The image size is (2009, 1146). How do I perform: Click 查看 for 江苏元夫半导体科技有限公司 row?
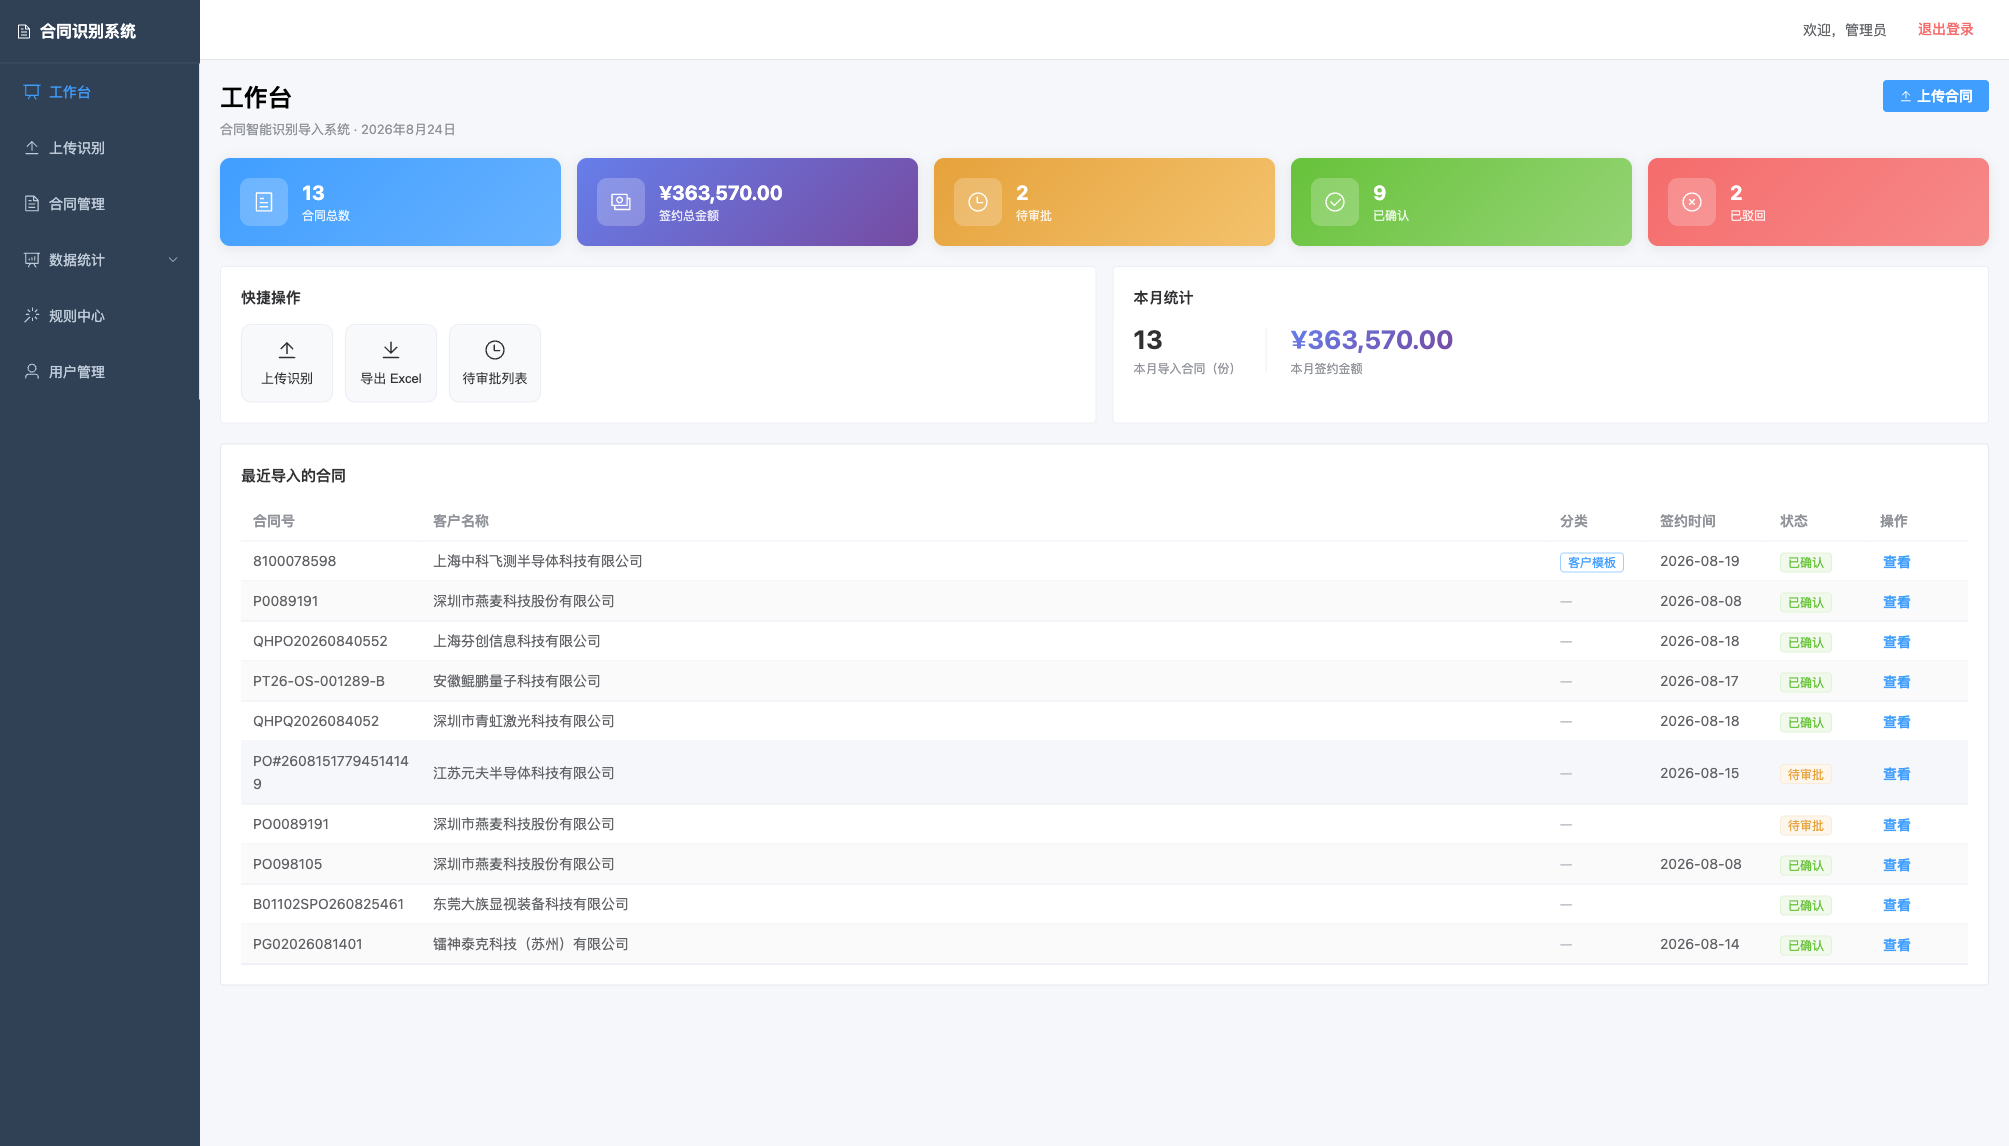(x=1896, y=774)
